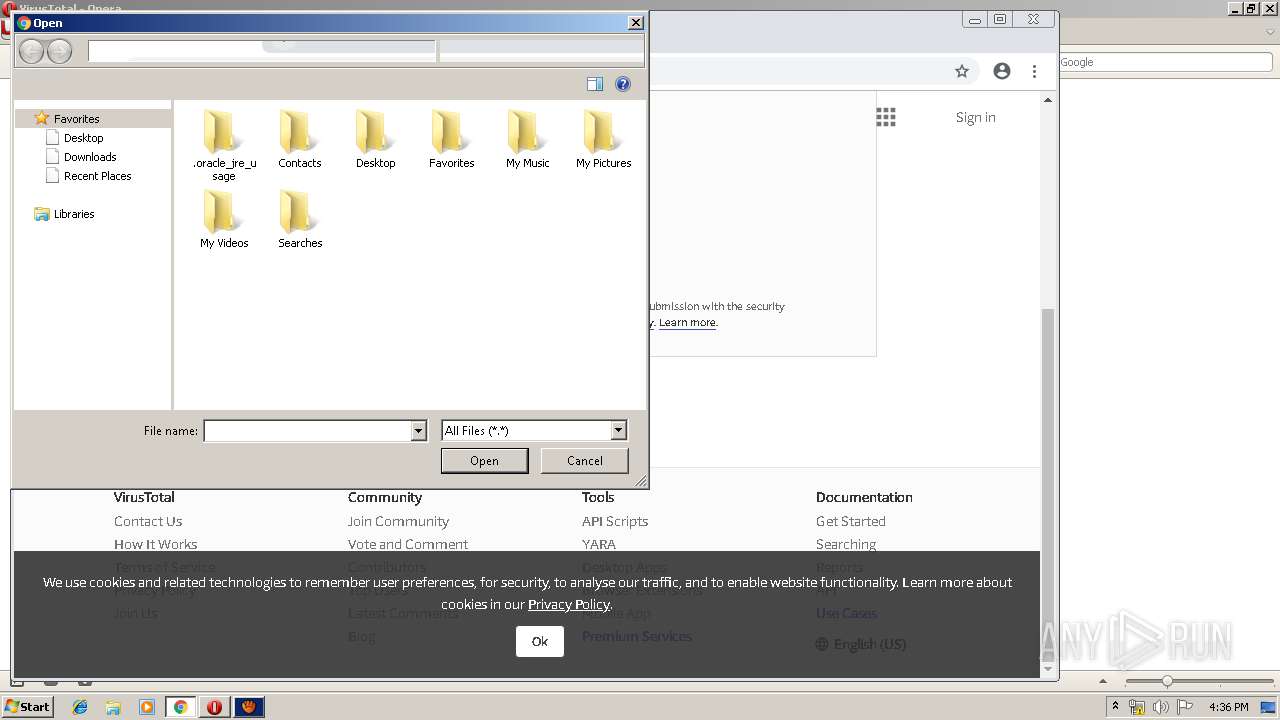Screen dimensions: 1280x720
Task: Bookmark page with the star icon in Chrome
Action: 962,71
